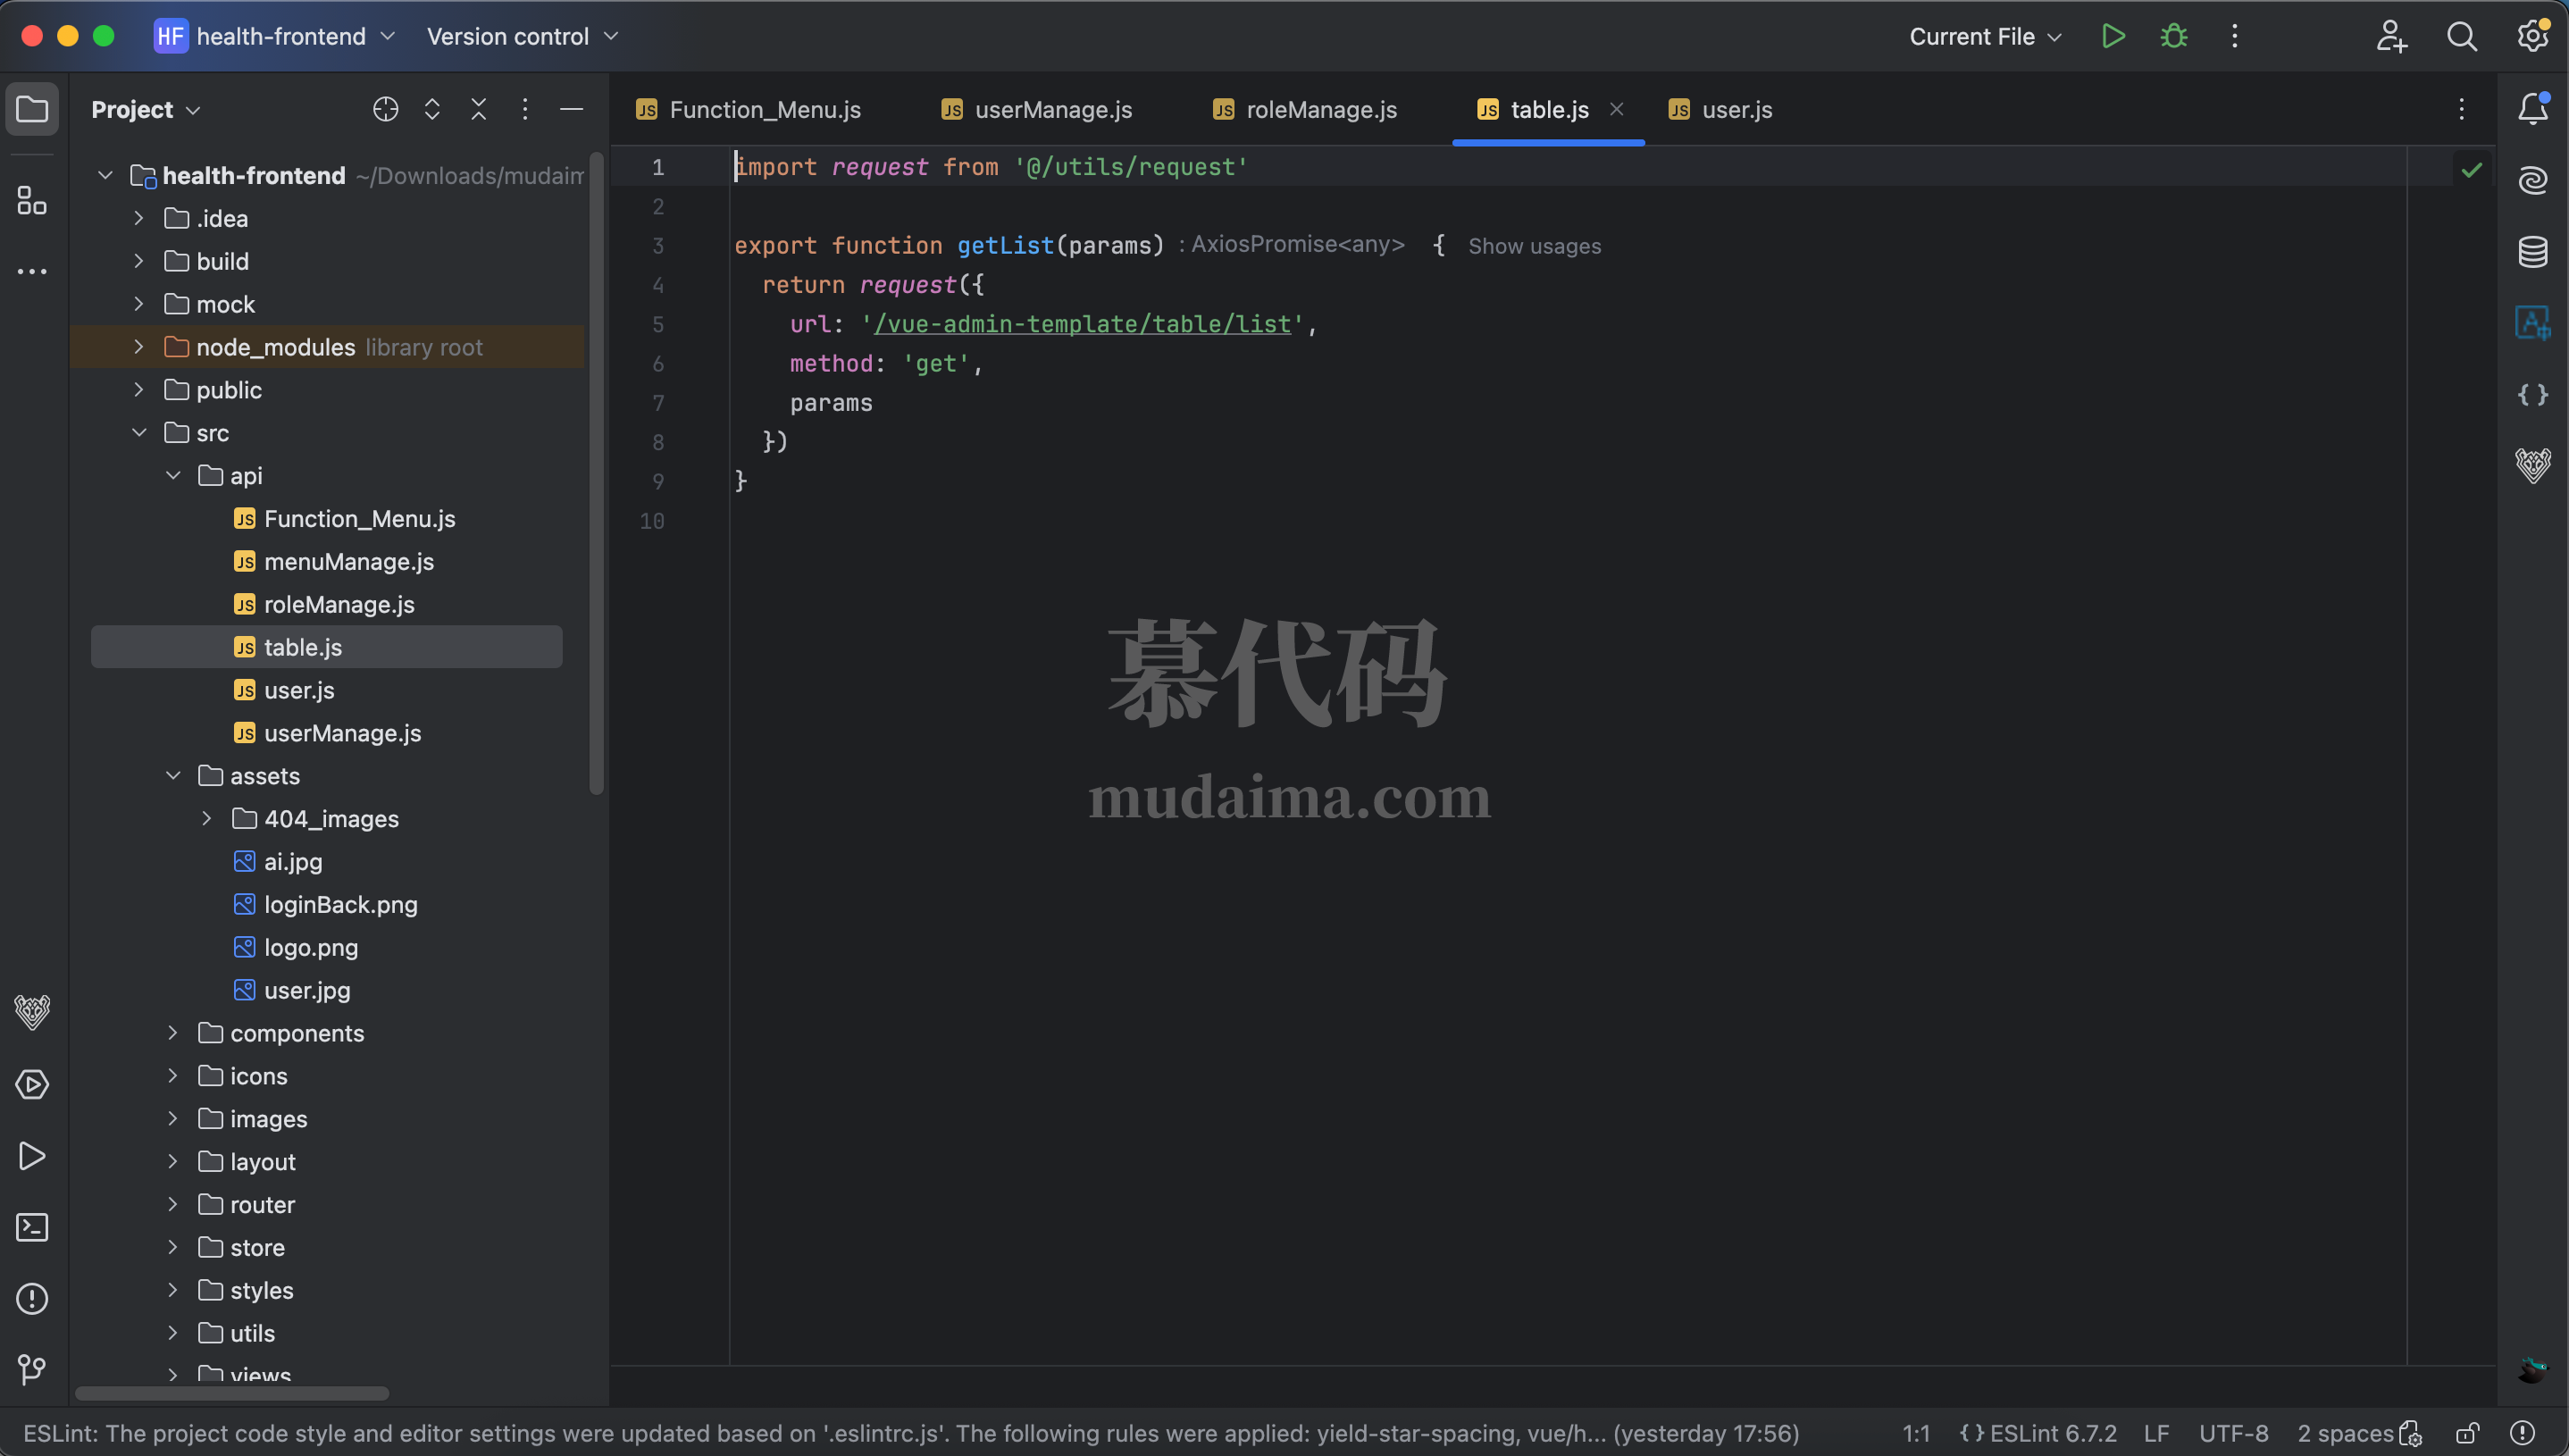Viewport: 2569px width, 1456px height.
Task: Hide the Project panel with minus button
Action: pos(571,109)
